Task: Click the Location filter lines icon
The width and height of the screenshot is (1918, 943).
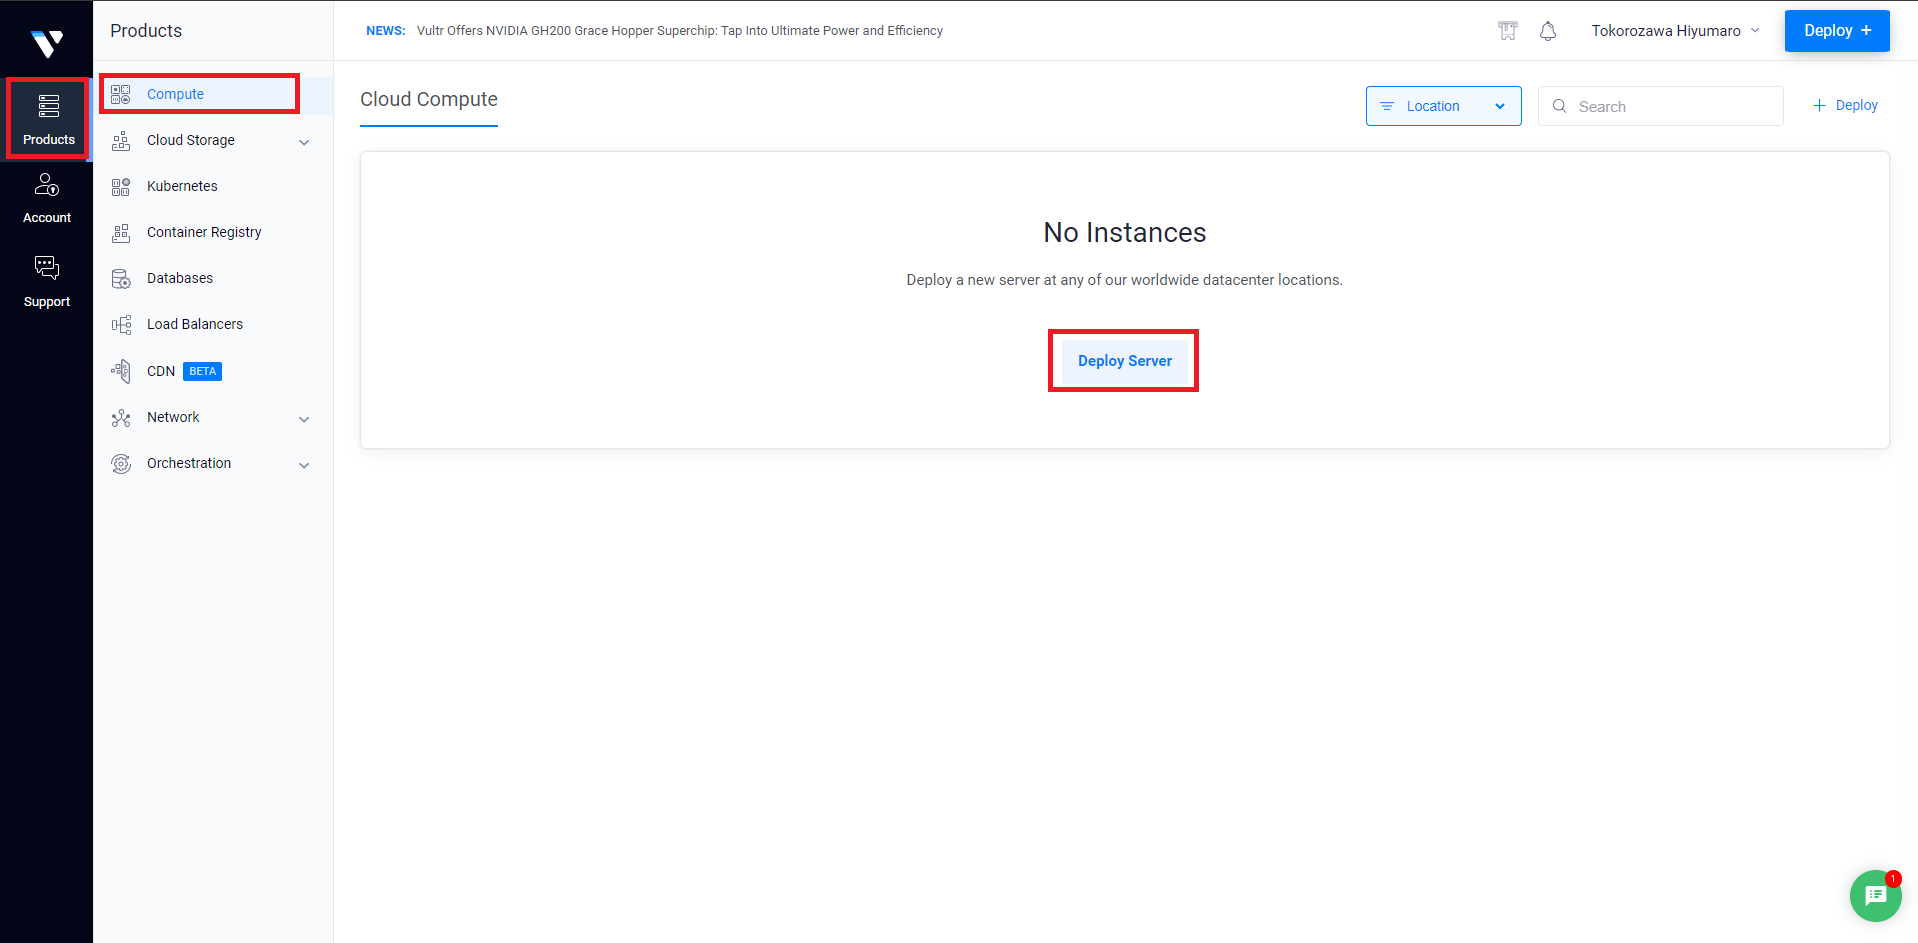Action: [1387, 106]
